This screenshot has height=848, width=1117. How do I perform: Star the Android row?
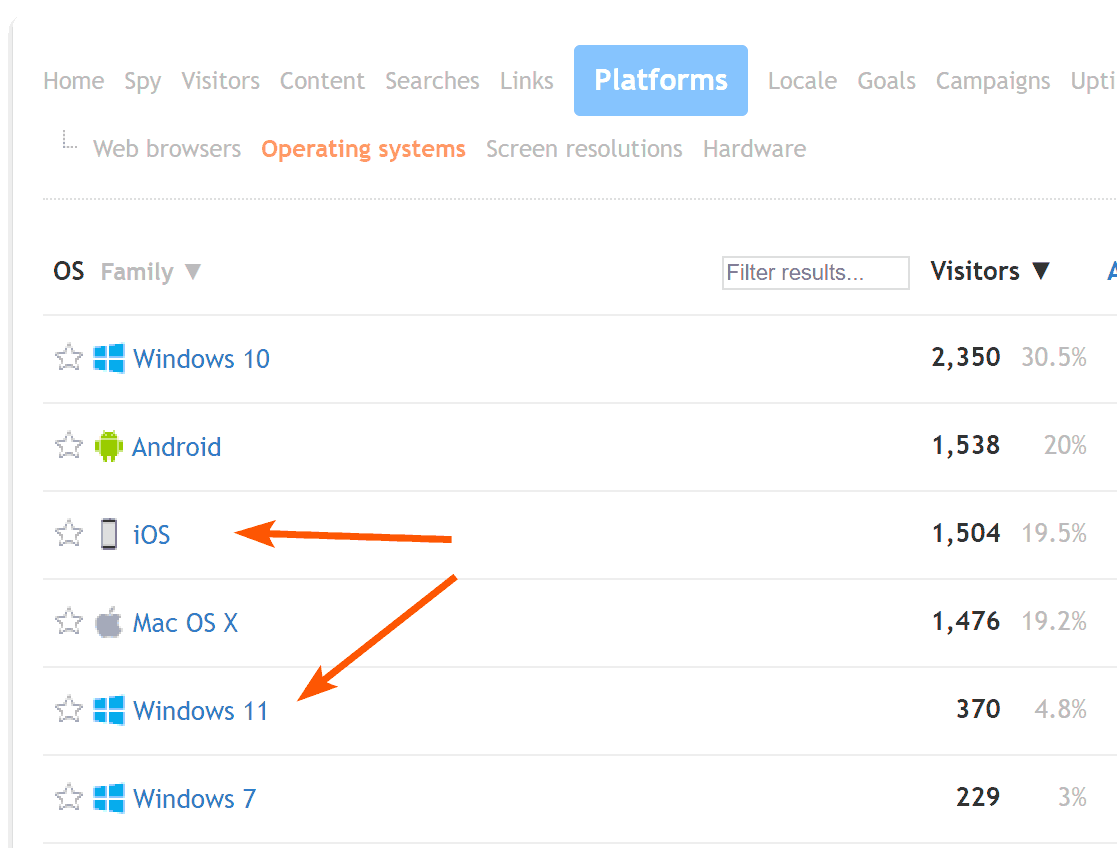pyautogui.click(x=69, y=446)
